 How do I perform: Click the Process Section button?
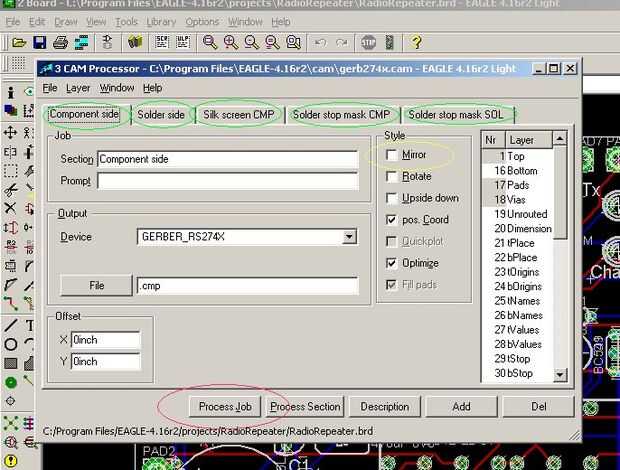(305, 407)
